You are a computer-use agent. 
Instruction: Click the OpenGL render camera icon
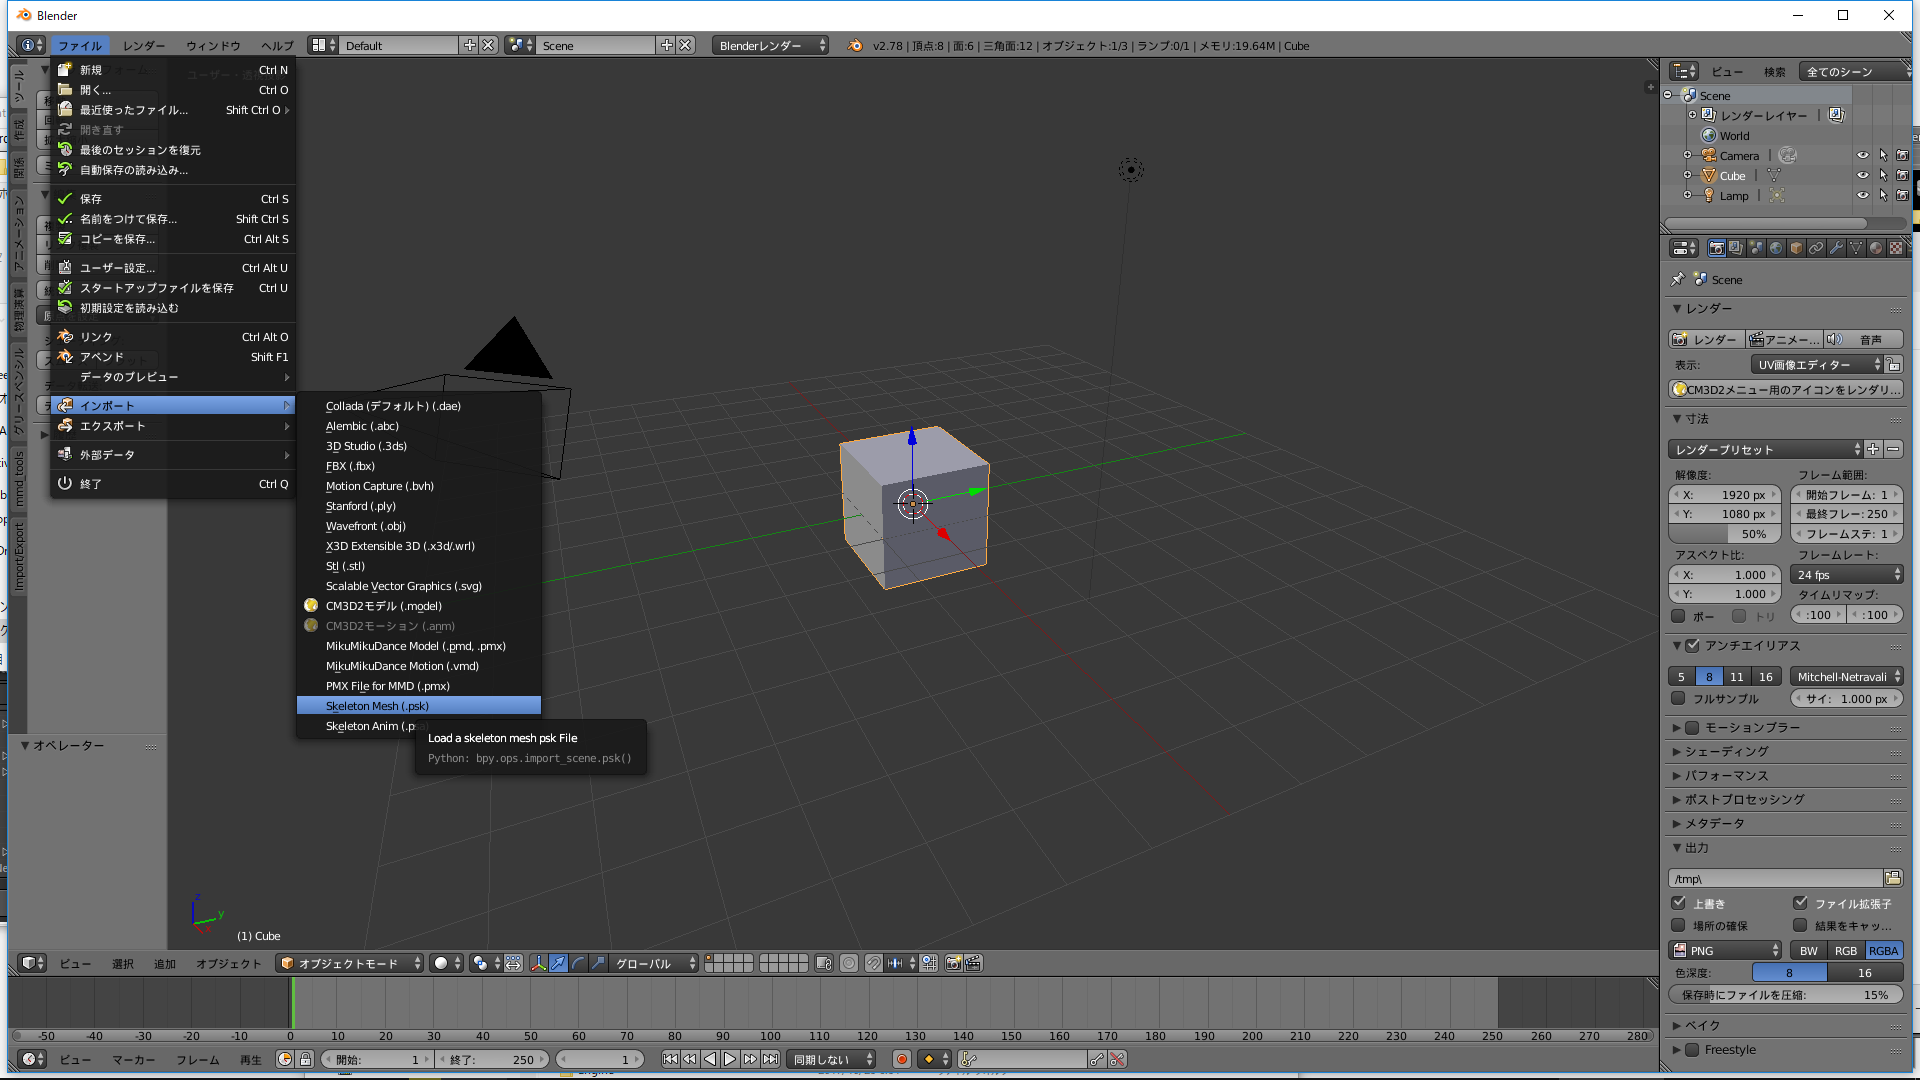(953, 963)
